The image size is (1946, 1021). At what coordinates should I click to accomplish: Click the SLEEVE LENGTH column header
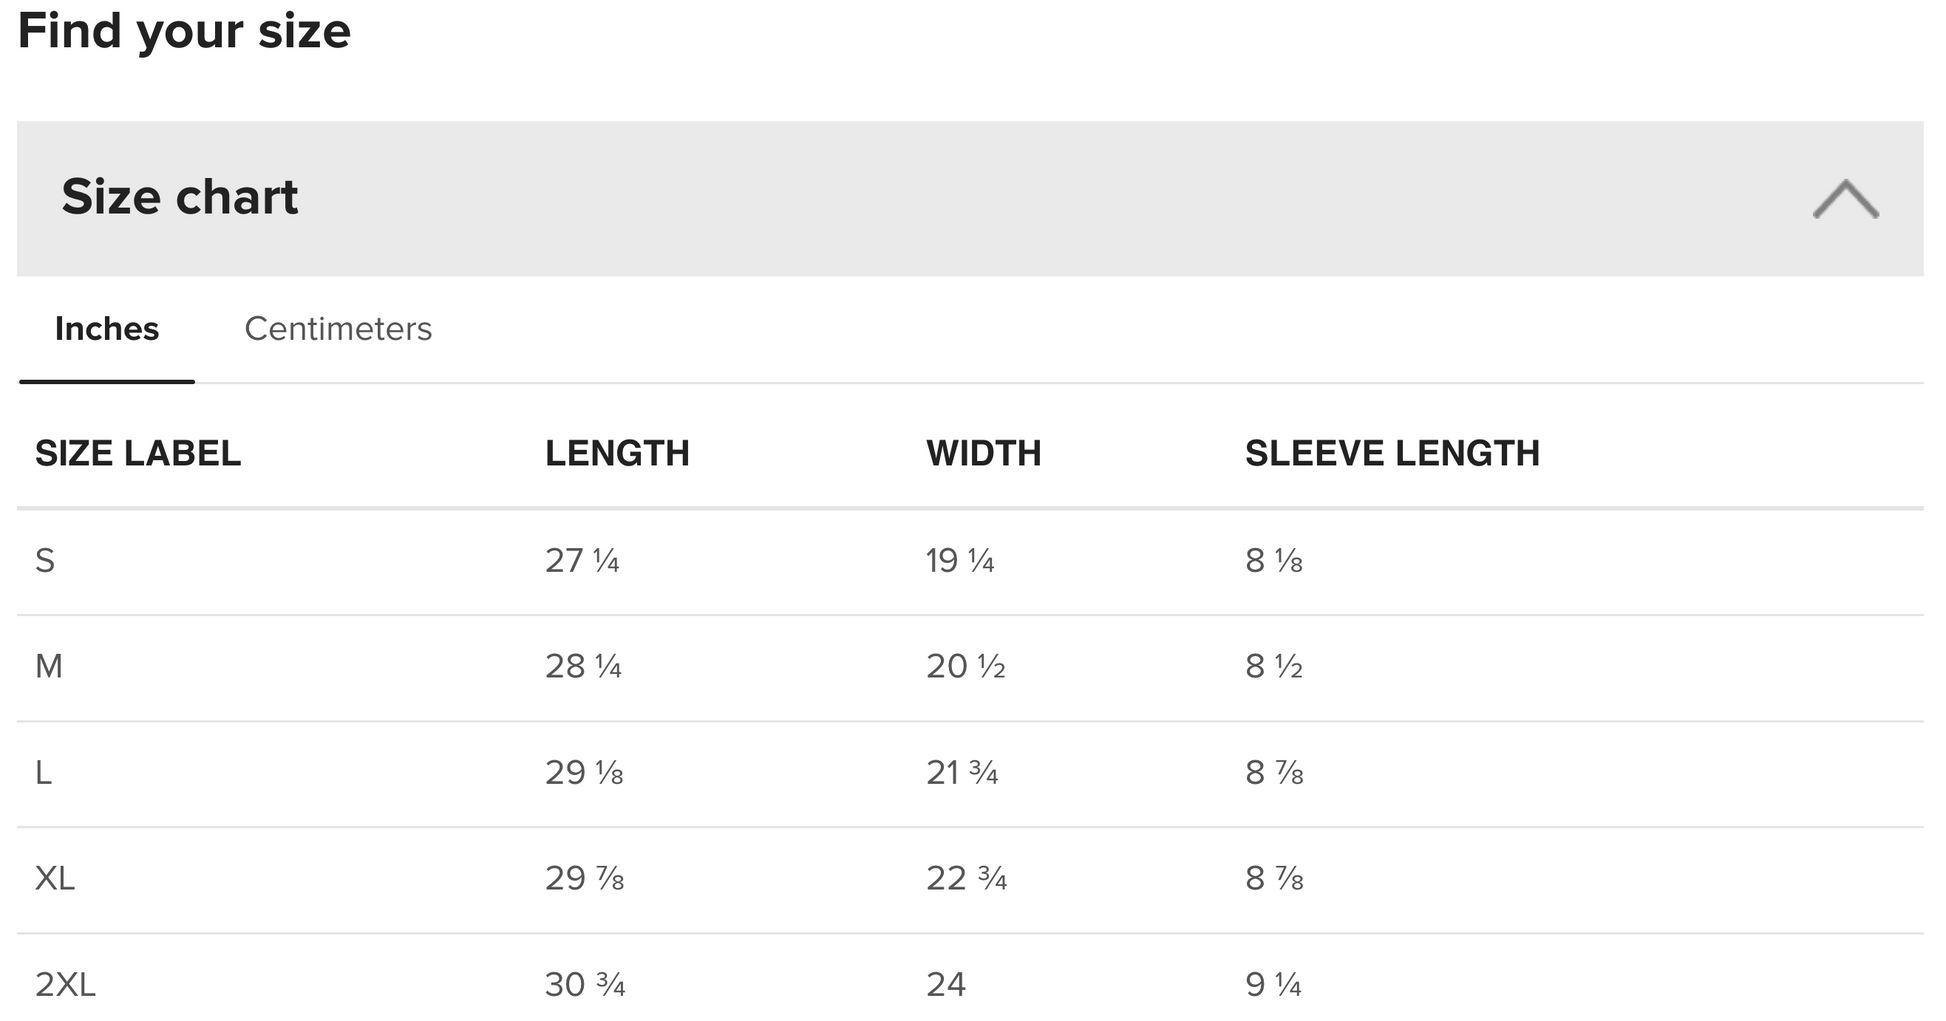[x=1391, y=454]
